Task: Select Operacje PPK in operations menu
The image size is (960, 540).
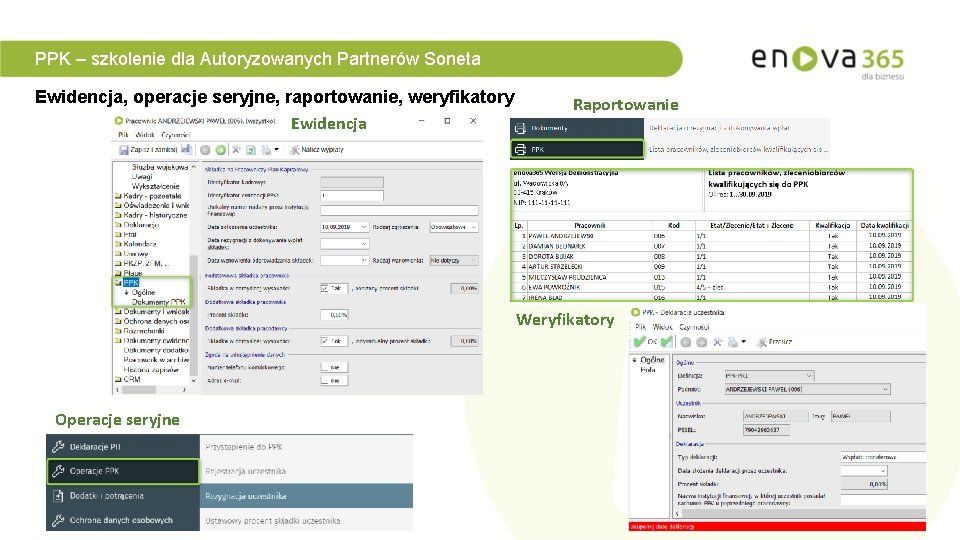Action: point(123,471)
